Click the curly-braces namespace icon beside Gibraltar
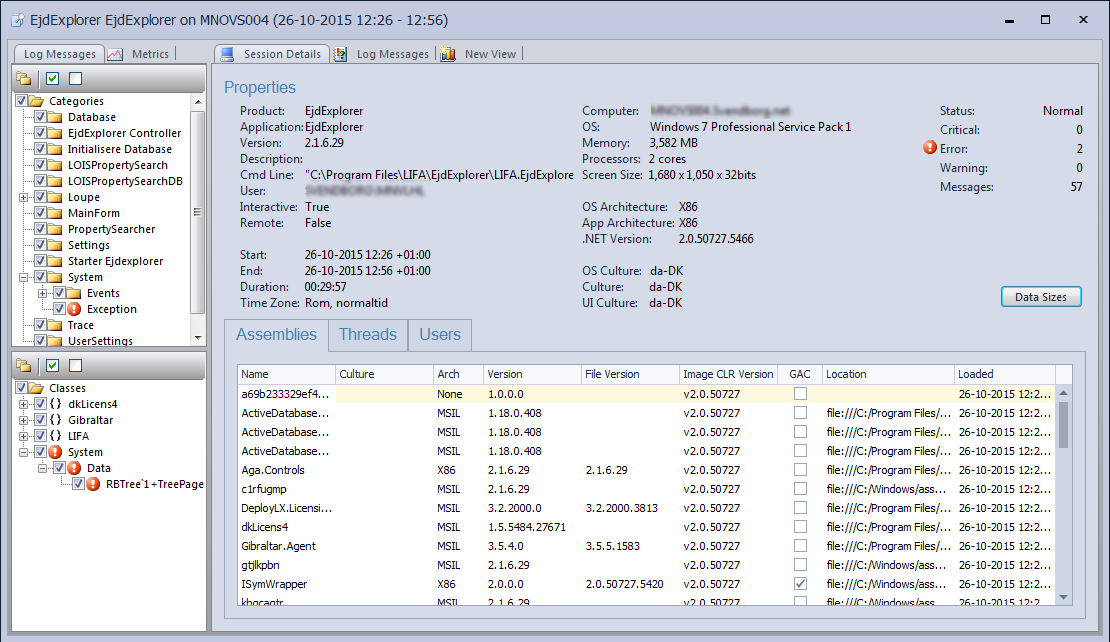Viewport: 1110px width, 642px height. [56, 420]
